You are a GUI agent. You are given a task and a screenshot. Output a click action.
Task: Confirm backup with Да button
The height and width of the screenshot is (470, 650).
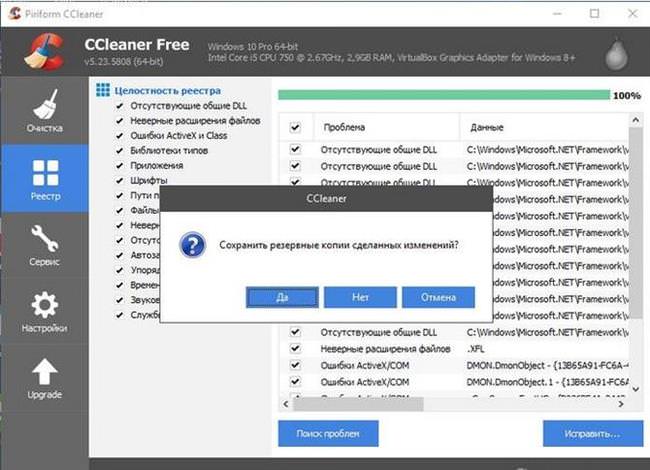(x=282, y=297)
